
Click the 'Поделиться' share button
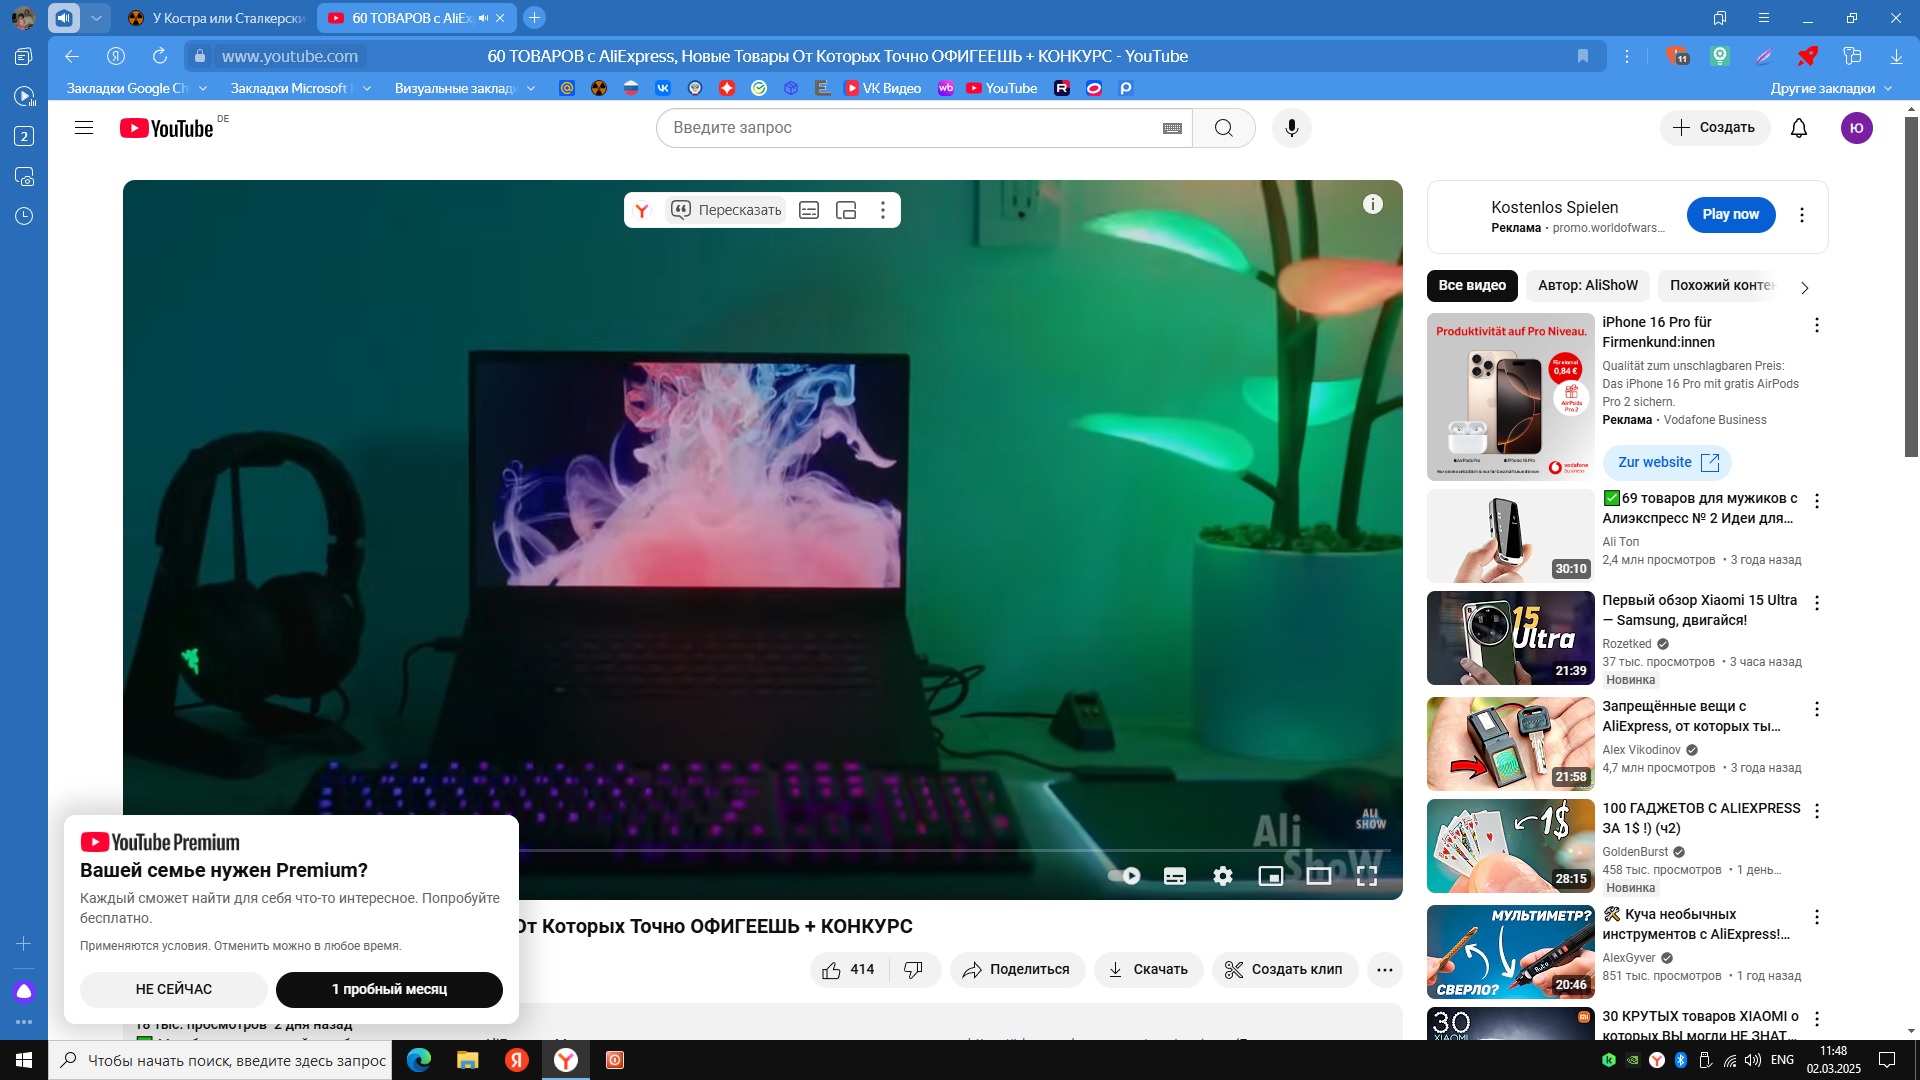coord(1016,969)
